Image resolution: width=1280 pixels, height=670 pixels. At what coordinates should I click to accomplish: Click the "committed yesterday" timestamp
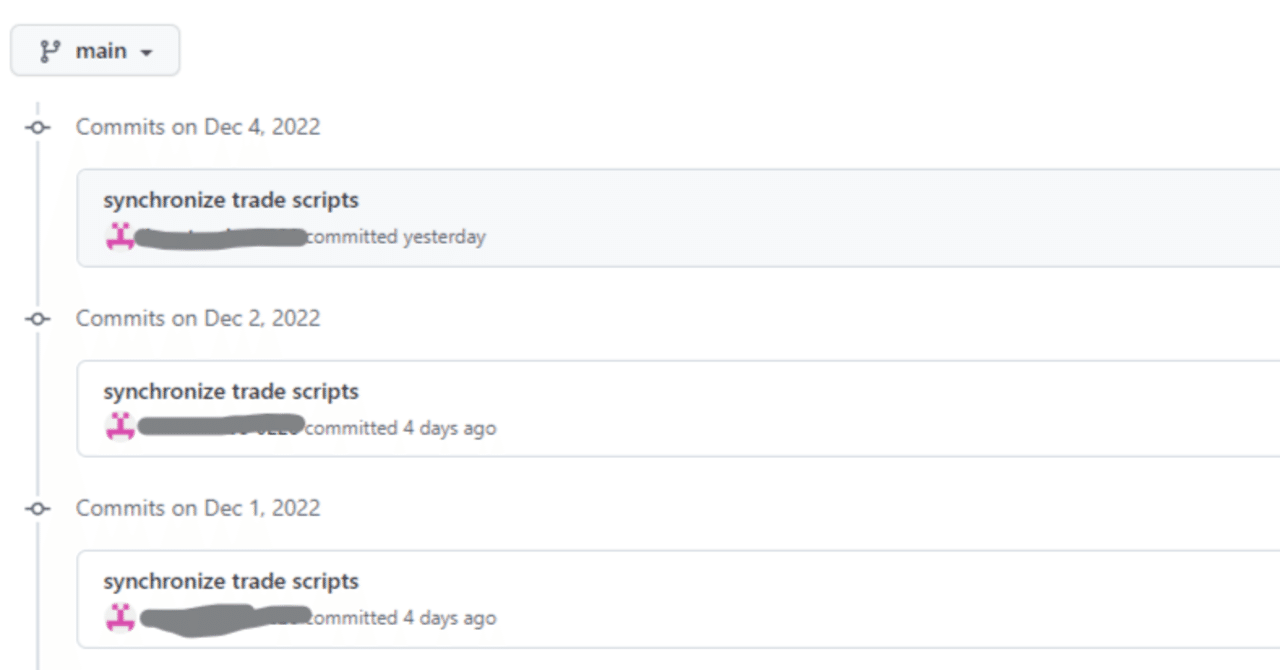(x=396, y=237)
